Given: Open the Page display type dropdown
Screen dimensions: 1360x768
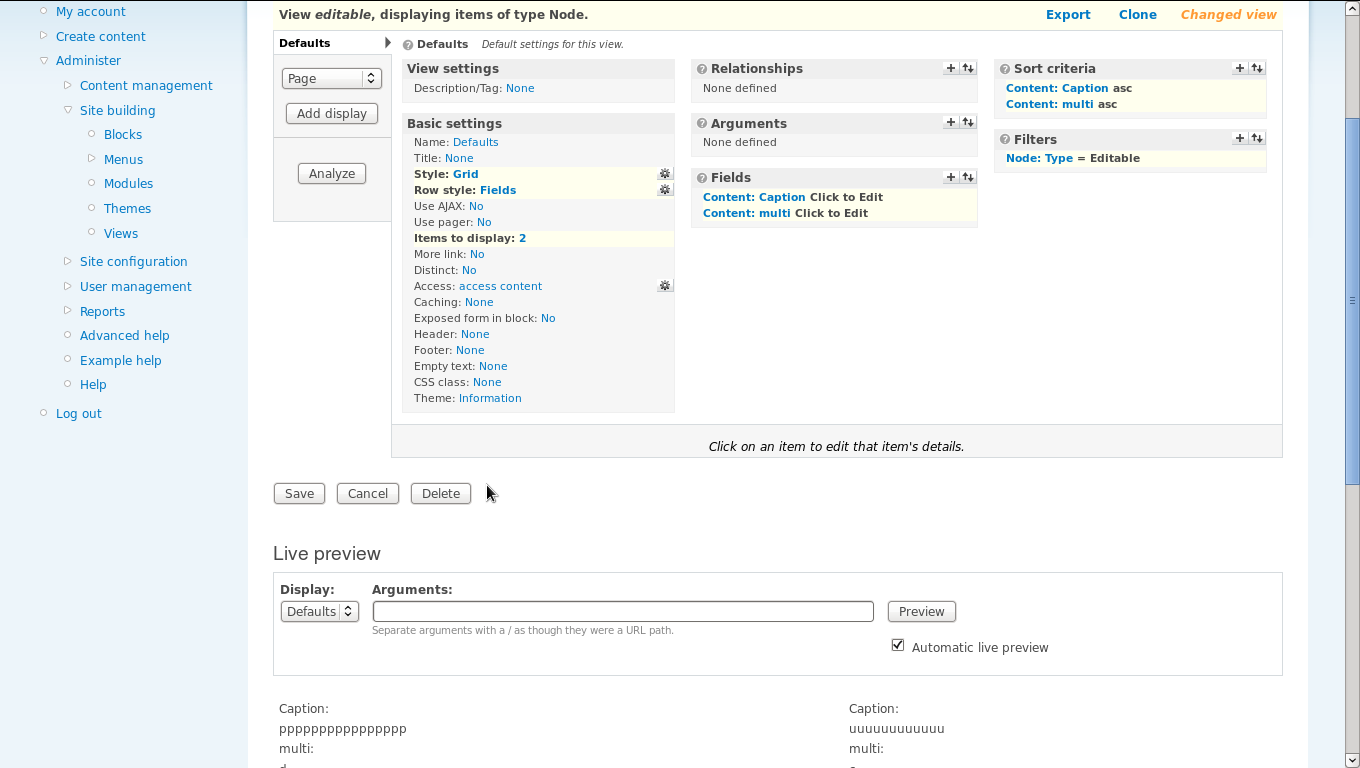Looking at the screenshot, I should click(331, 78).
